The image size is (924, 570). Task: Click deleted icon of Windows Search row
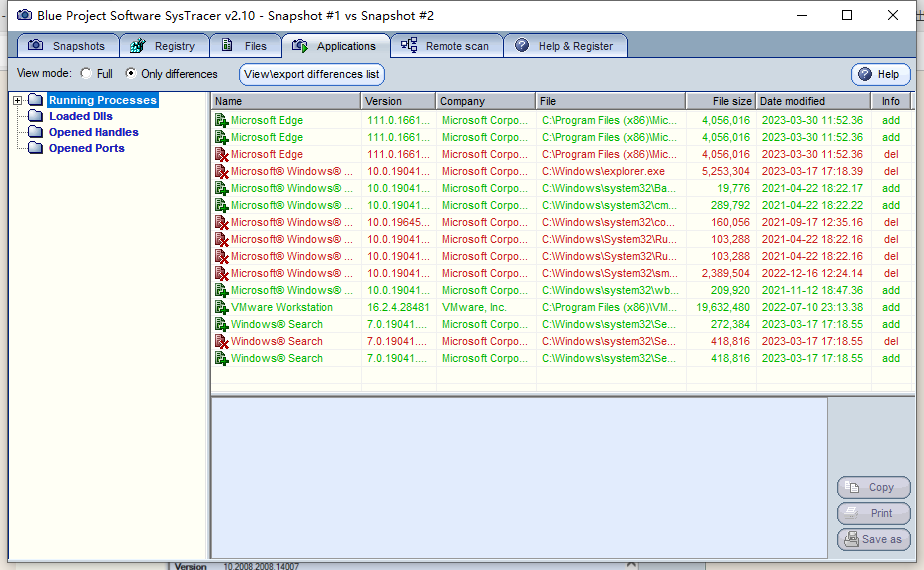[222, 342]
